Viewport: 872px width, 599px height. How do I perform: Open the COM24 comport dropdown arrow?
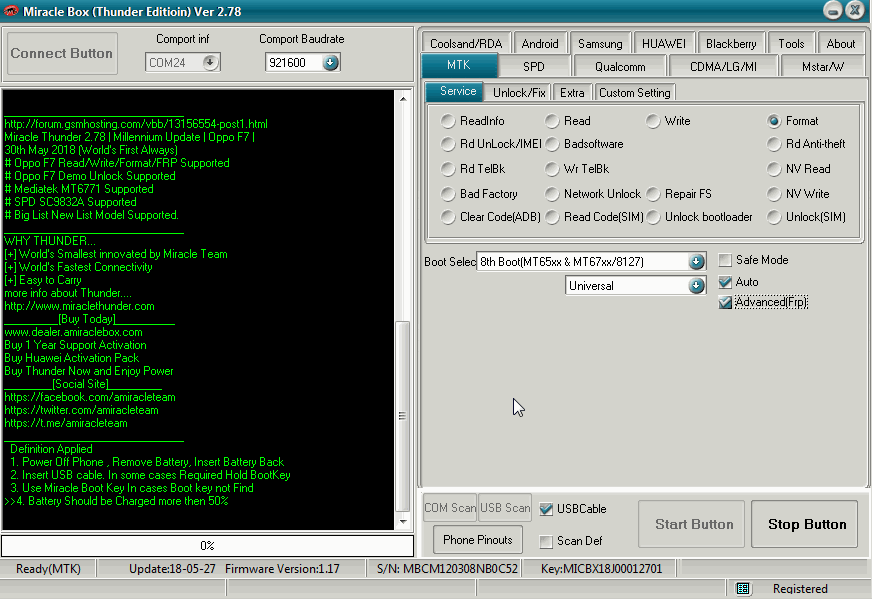pos(210,62)
